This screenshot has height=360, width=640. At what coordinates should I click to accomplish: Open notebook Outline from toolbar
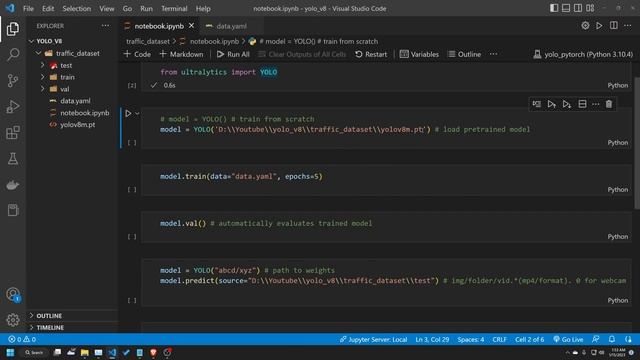pyautogui.click(x=464, y=54)
